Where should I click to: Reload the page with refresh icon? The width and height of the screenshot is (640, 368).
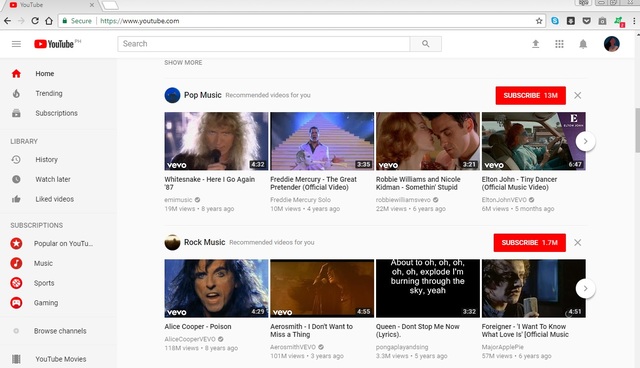pyautogui.click(x=35, y=21)
